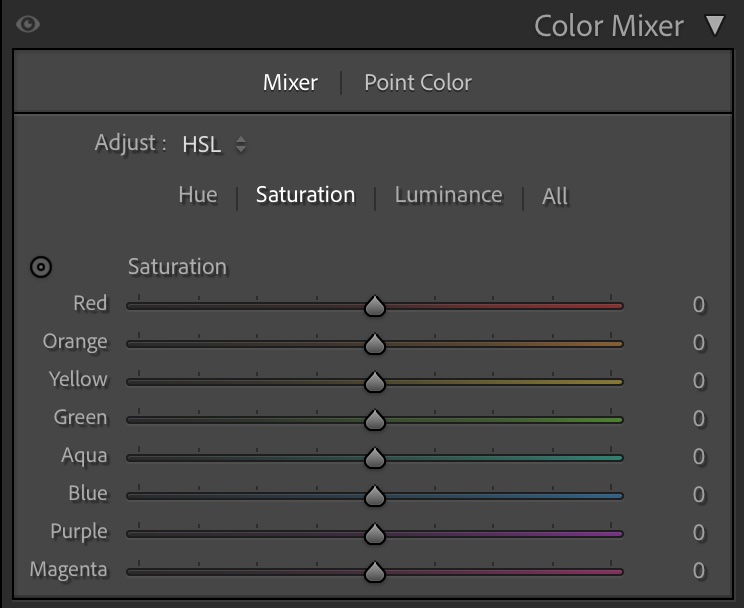Click the Green slider label
The image size is (744, 608).
click(81, 417)
